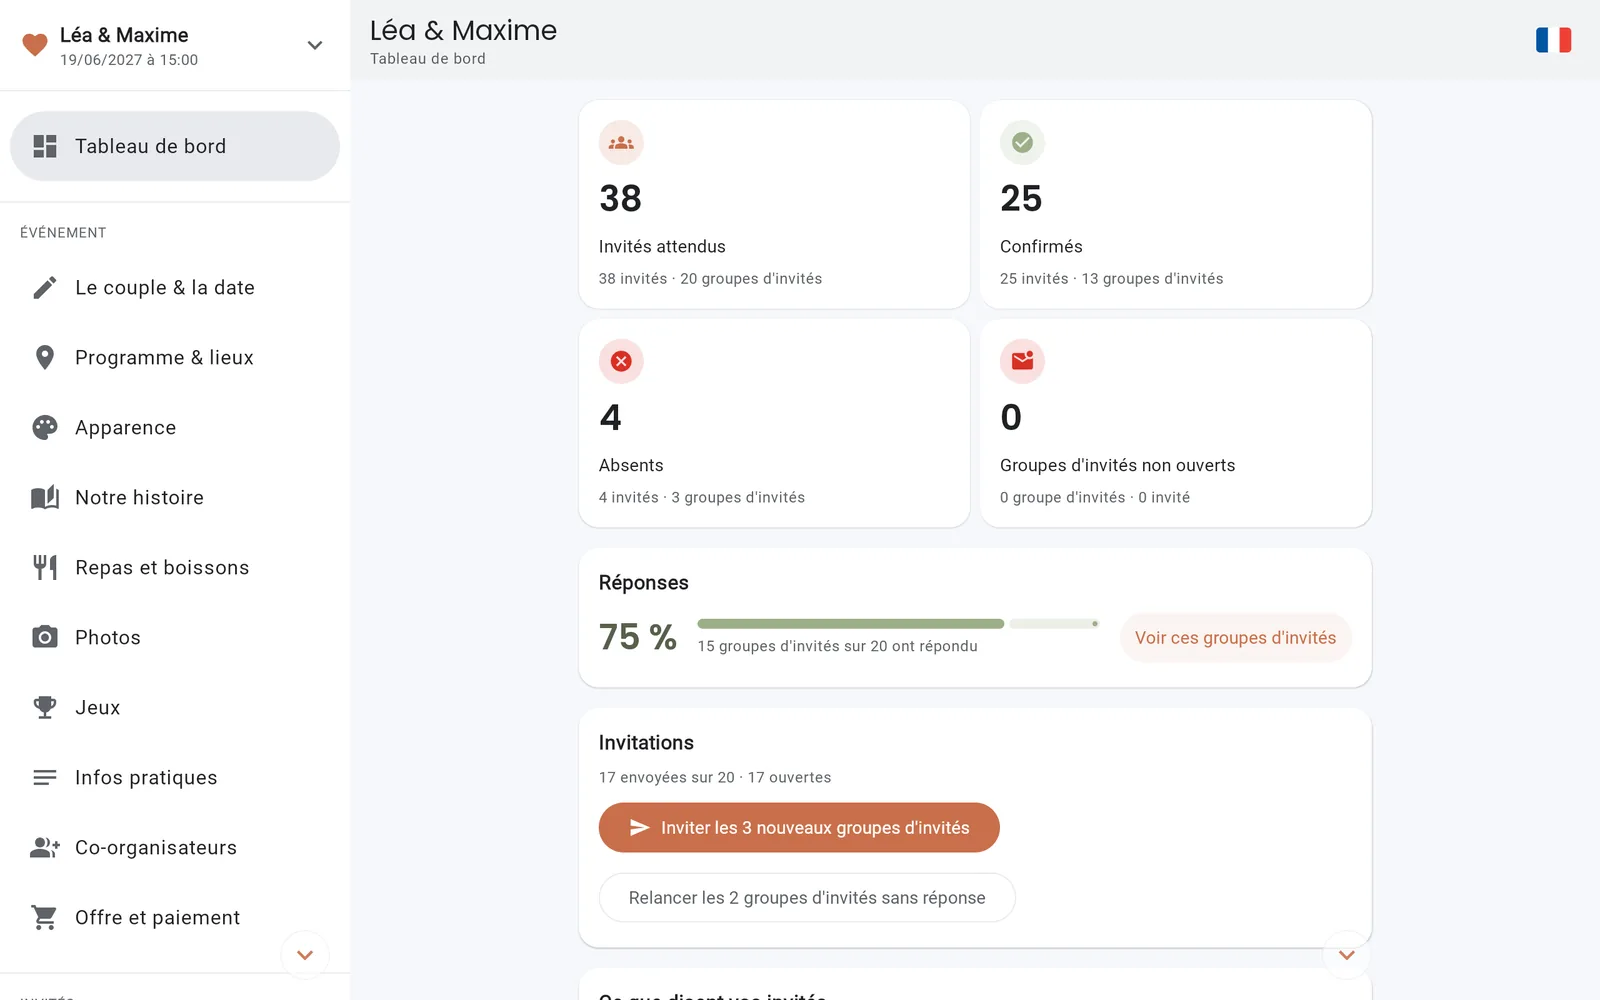This screenshot has width=1600, height=1000.
Task: Click the main content scroll-down chevron
Action: point(1347,955)
